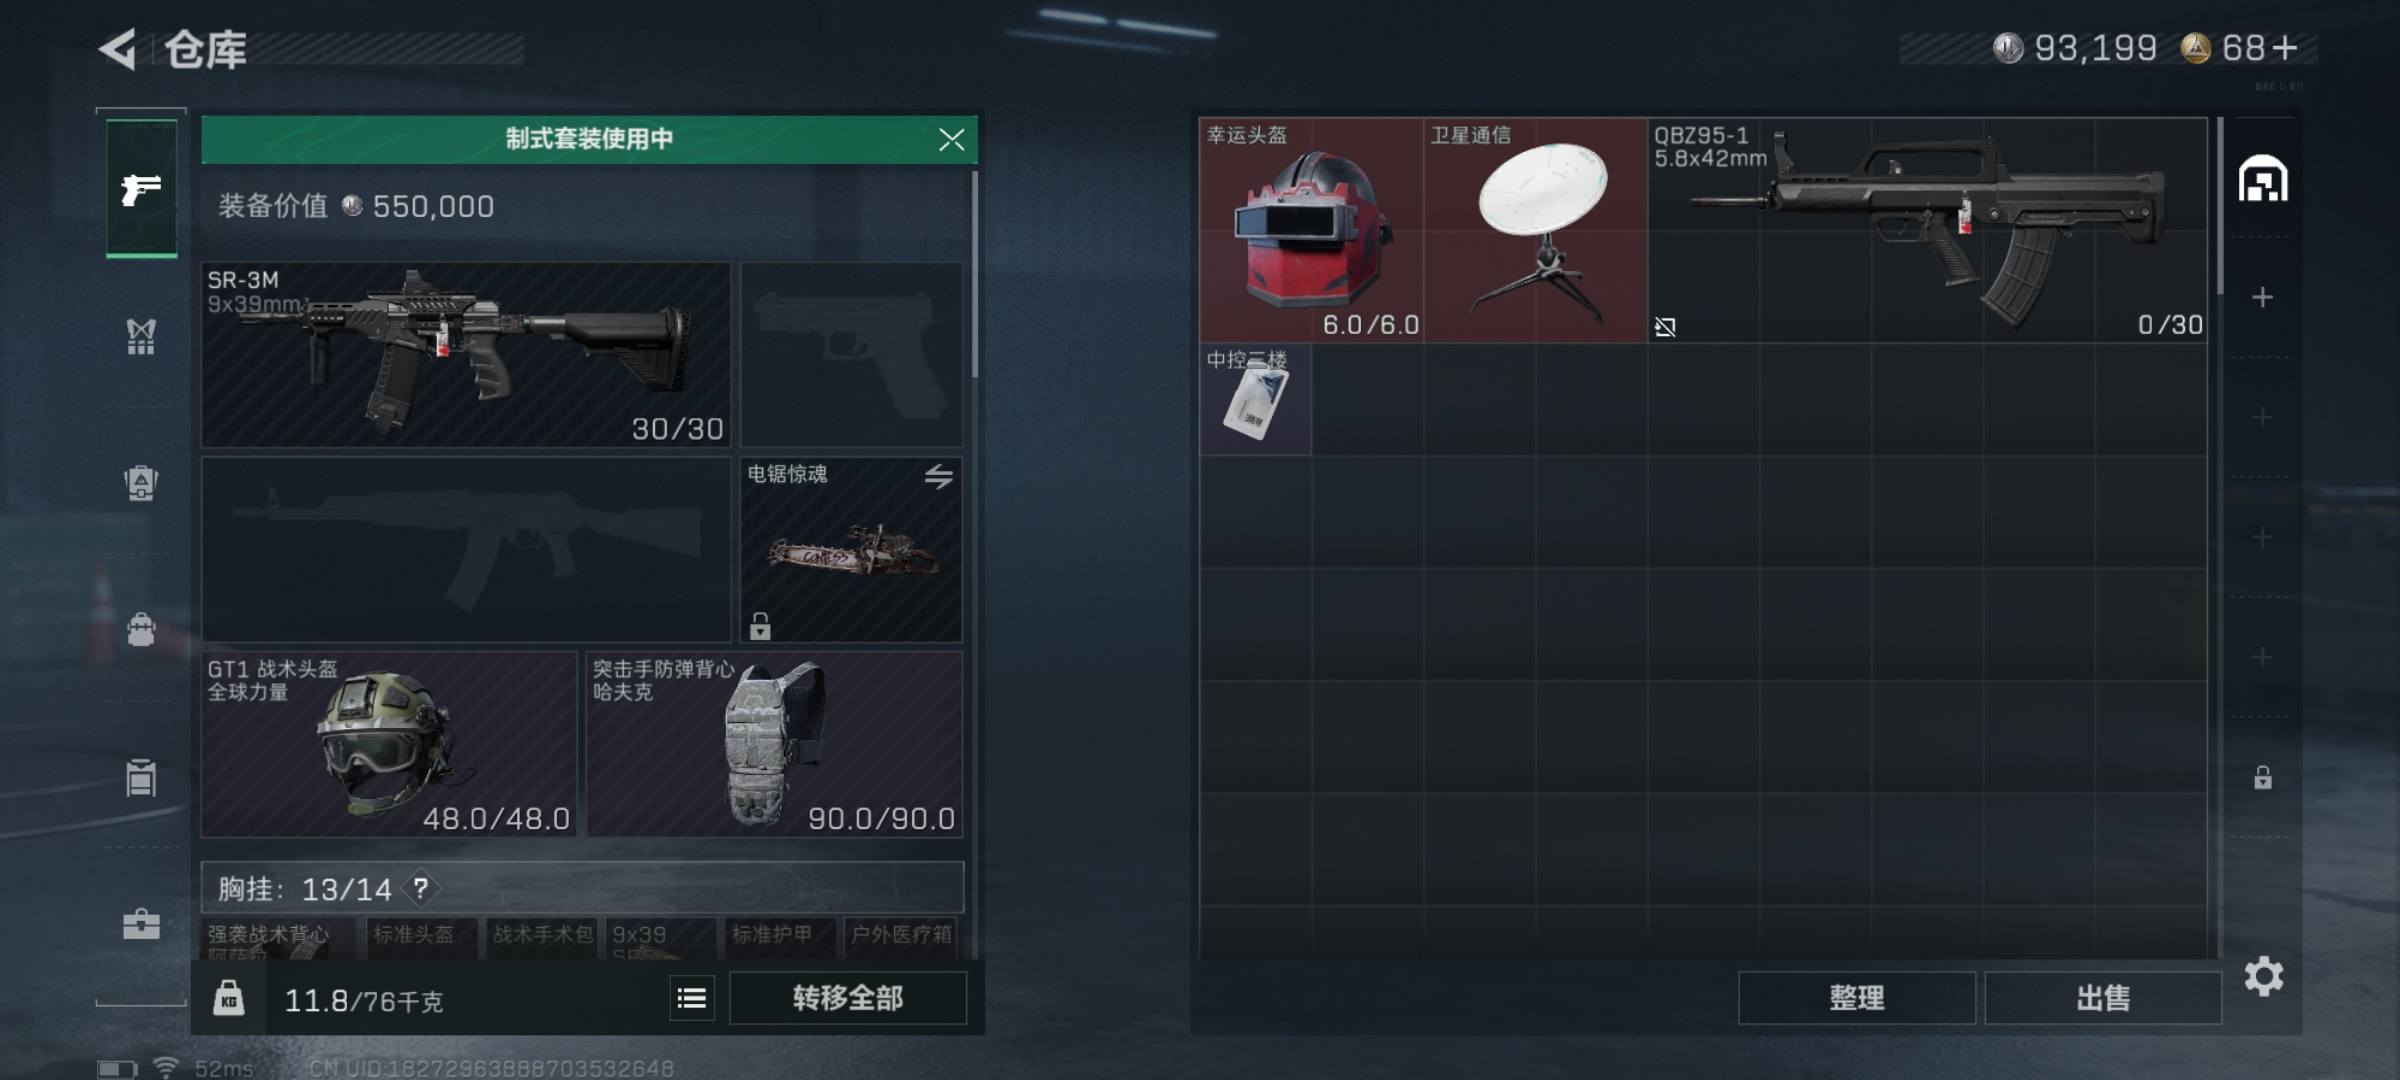Click the 出售 sell button

(2102, 998)
